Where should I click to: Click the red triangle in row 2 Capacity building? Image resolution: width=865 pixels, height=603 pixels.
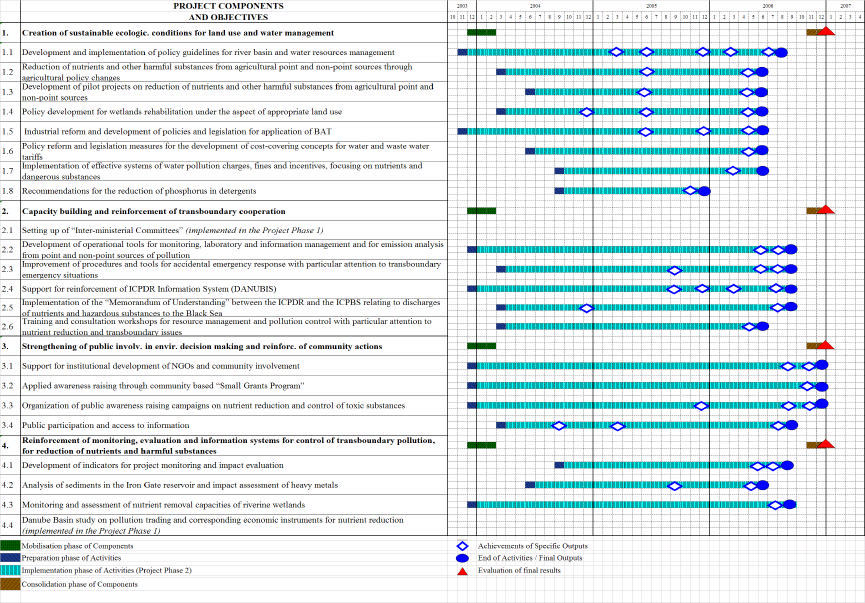coord(826,210)
